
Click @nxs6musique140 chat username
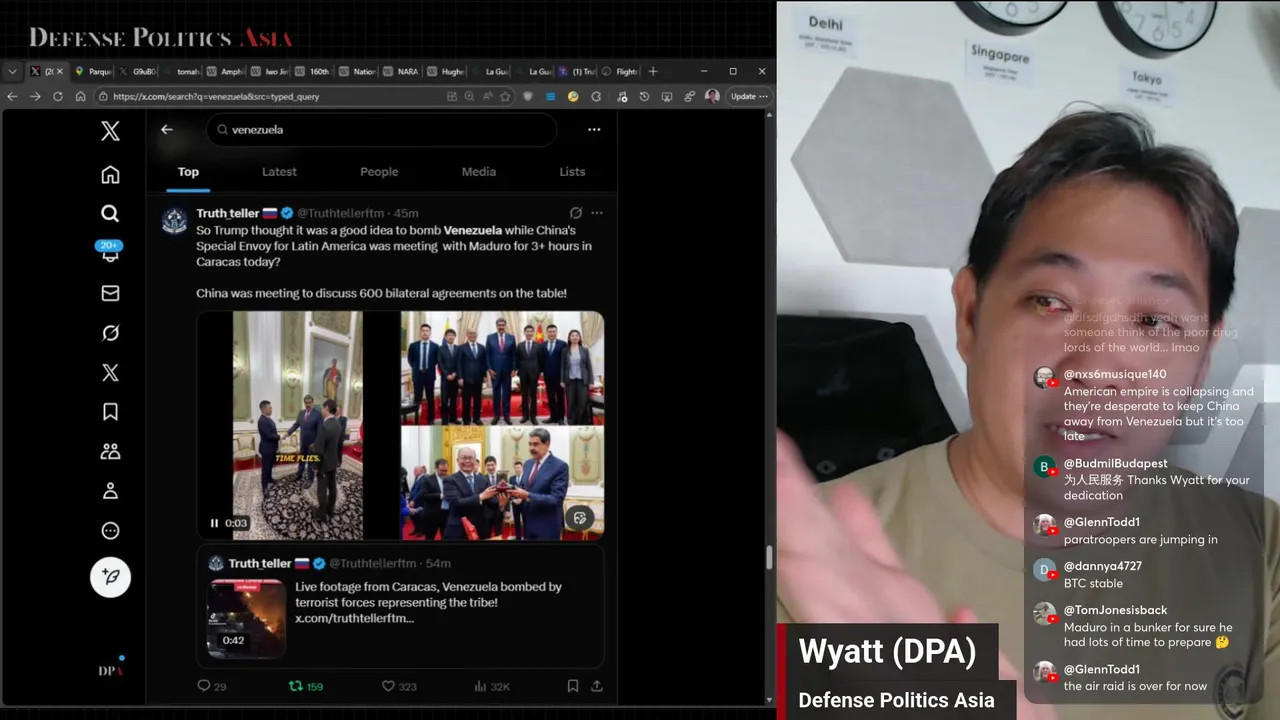point(1115,374)
